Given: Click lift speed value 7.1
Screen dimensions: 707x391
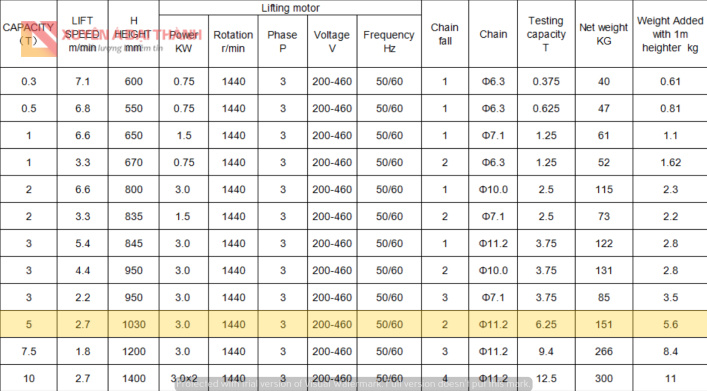Looking at the screenshot, I should pos(83,82).
